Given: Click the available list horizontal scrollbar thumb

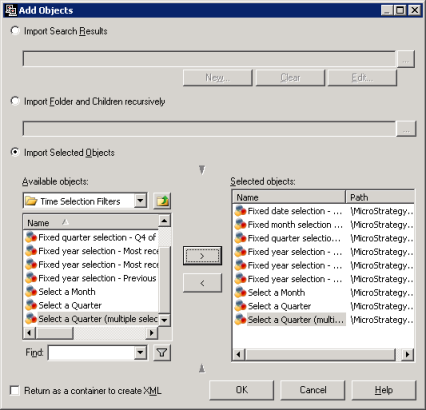Looking at the screenshot, I should 54,333.
